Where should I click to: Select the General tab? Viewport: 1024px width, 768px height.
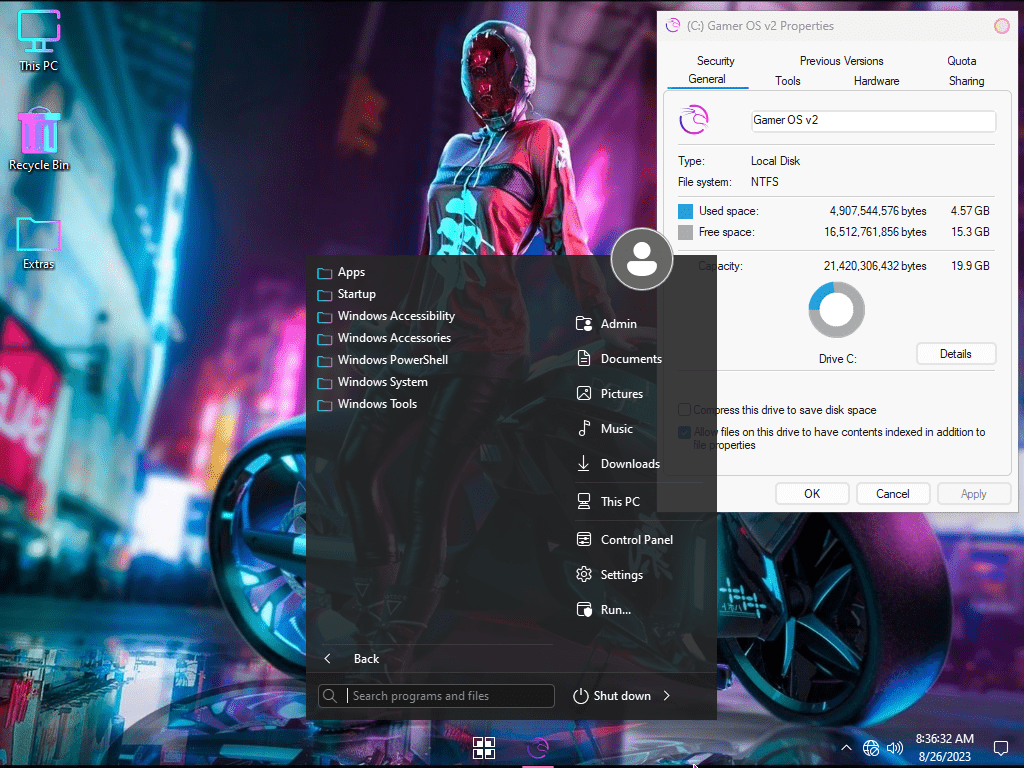click(x=707, y=79)
